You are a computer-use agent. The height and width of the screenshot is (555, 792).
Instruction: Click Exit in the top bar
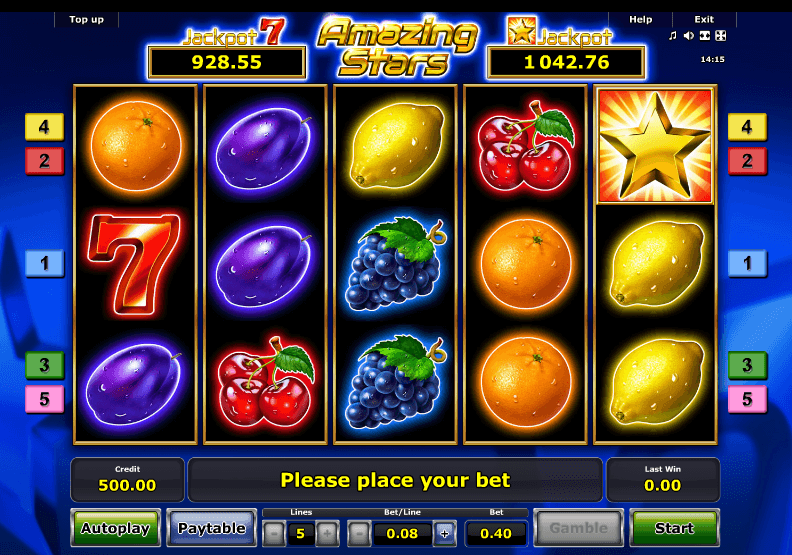coord(704,20)
